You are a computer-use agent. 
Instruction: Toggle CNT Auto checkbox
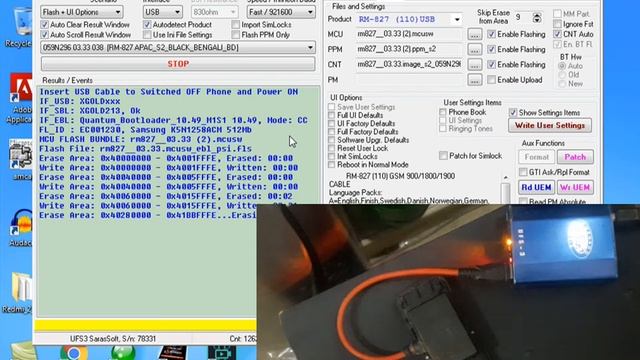click(x=557, y=34)
